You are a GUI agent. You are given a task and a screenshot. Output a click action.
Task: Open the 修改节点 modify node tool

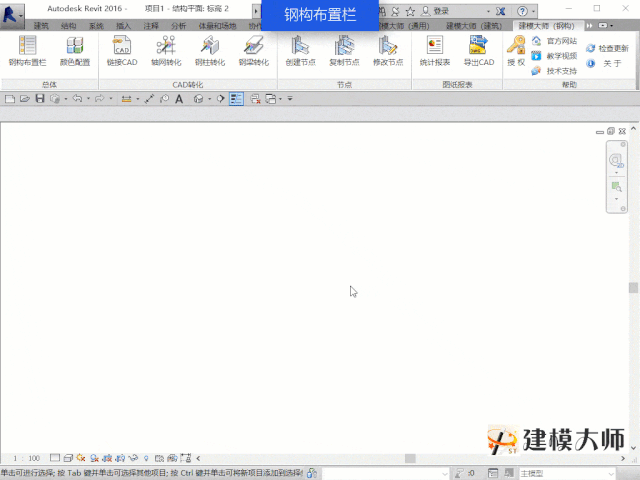[x=388, y=51]
